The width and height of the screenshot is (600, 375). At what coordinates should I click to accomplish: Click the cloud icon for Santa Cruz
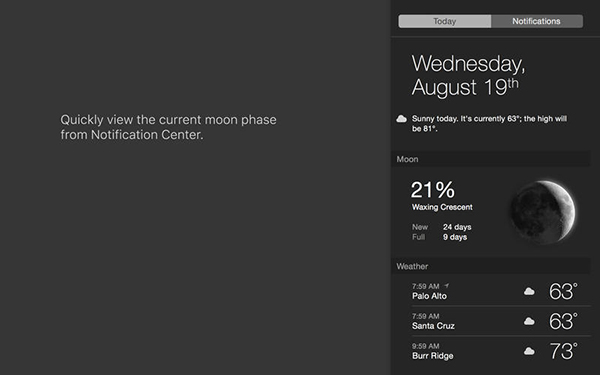pos(529,321)
